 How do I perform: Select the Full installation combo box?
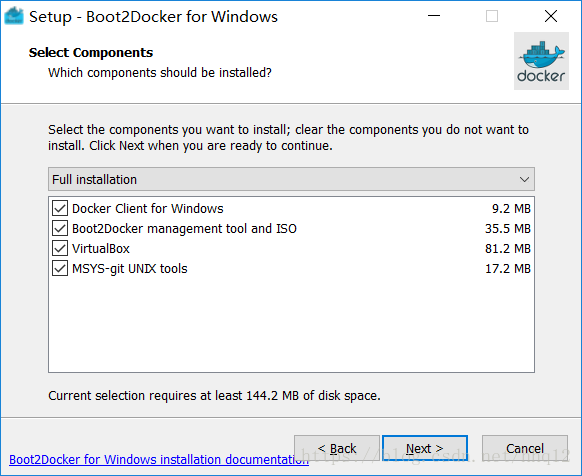[x=291, y=179]
